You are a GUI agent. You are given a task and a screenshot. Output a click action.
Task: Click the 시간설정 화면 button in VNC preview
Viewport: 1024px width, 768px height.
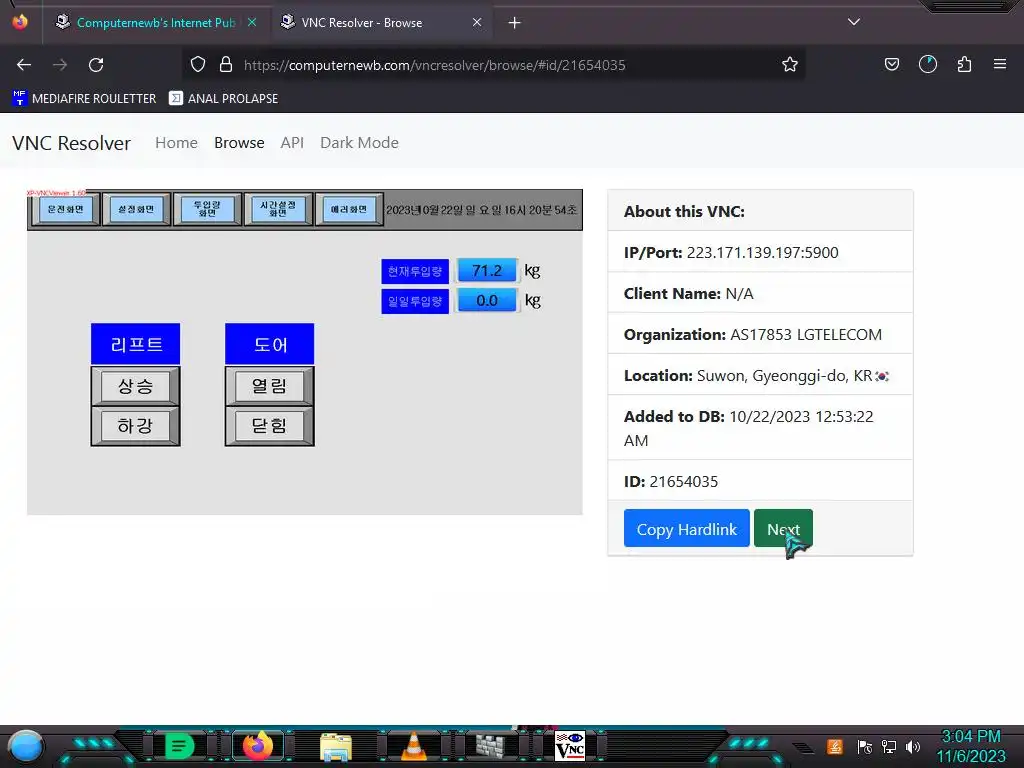278,209
